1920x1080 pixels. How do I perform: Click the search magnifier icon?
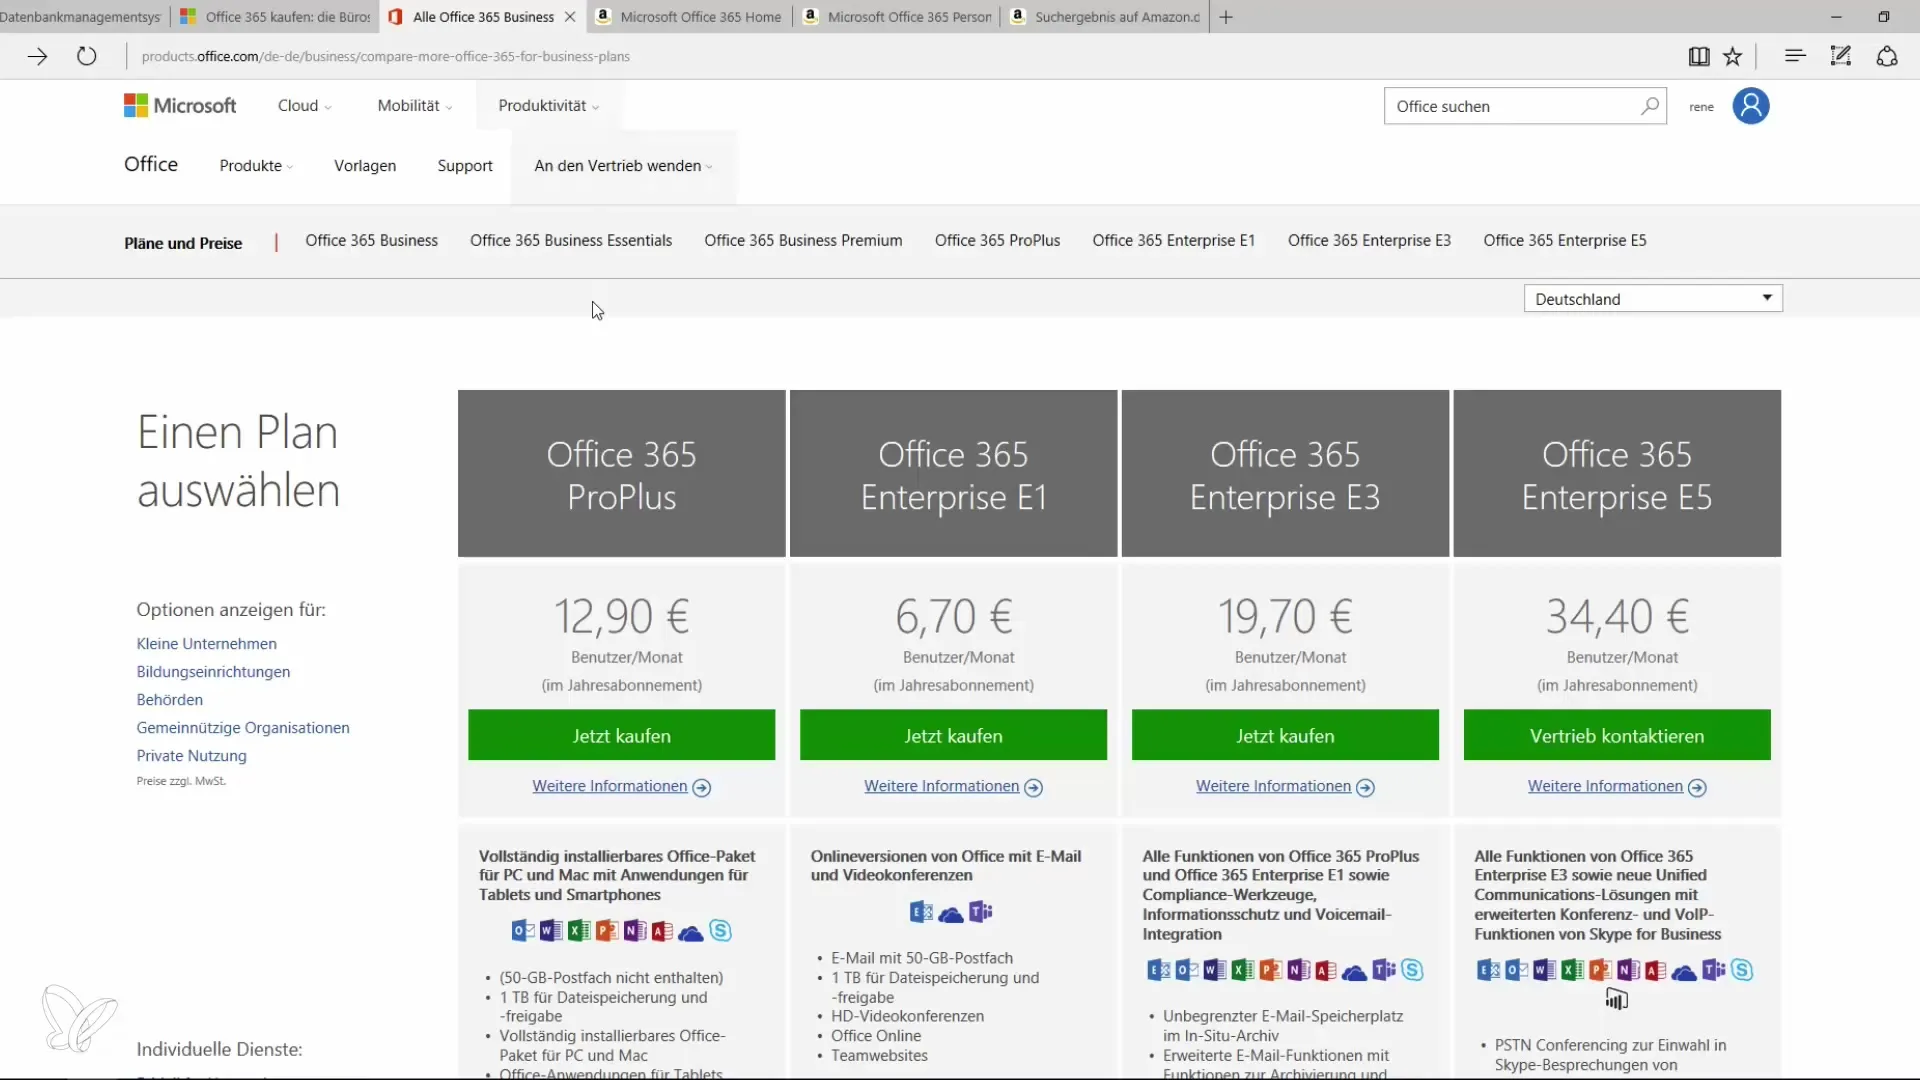(1649, 106)
